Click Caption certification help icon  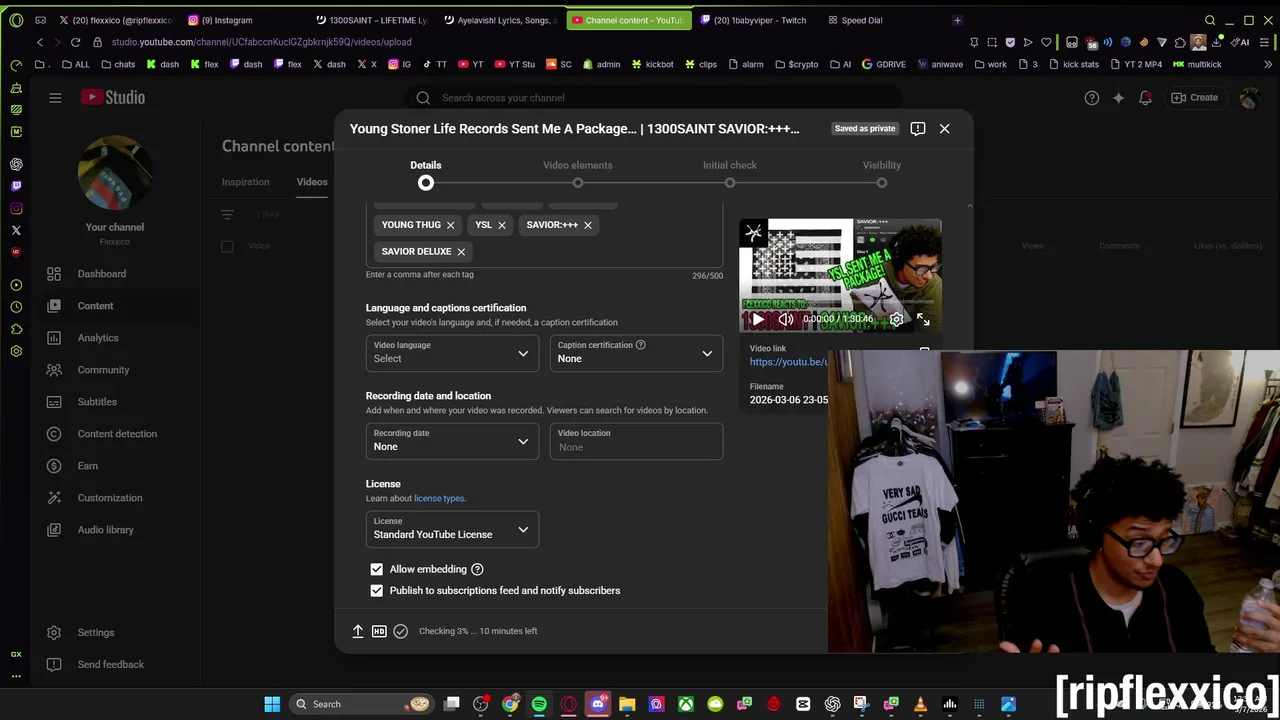click(x=641, y=345)
